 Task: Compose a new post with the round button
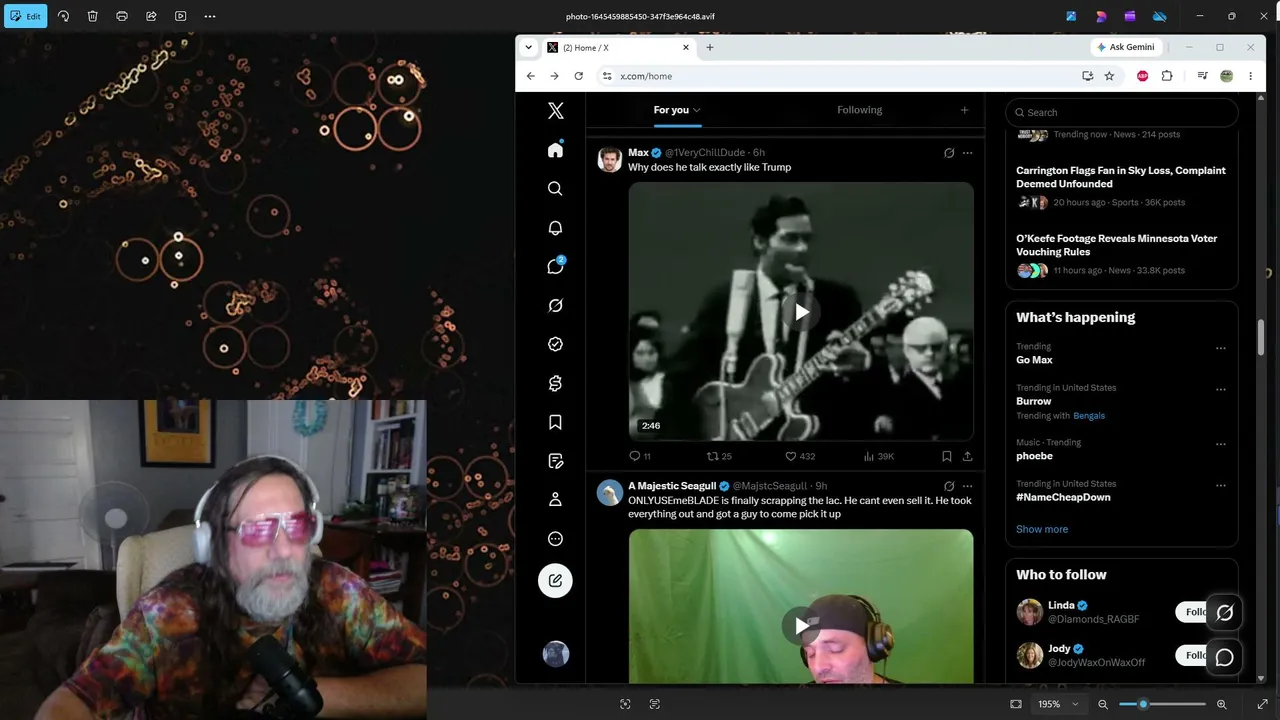tap(556, 581)
